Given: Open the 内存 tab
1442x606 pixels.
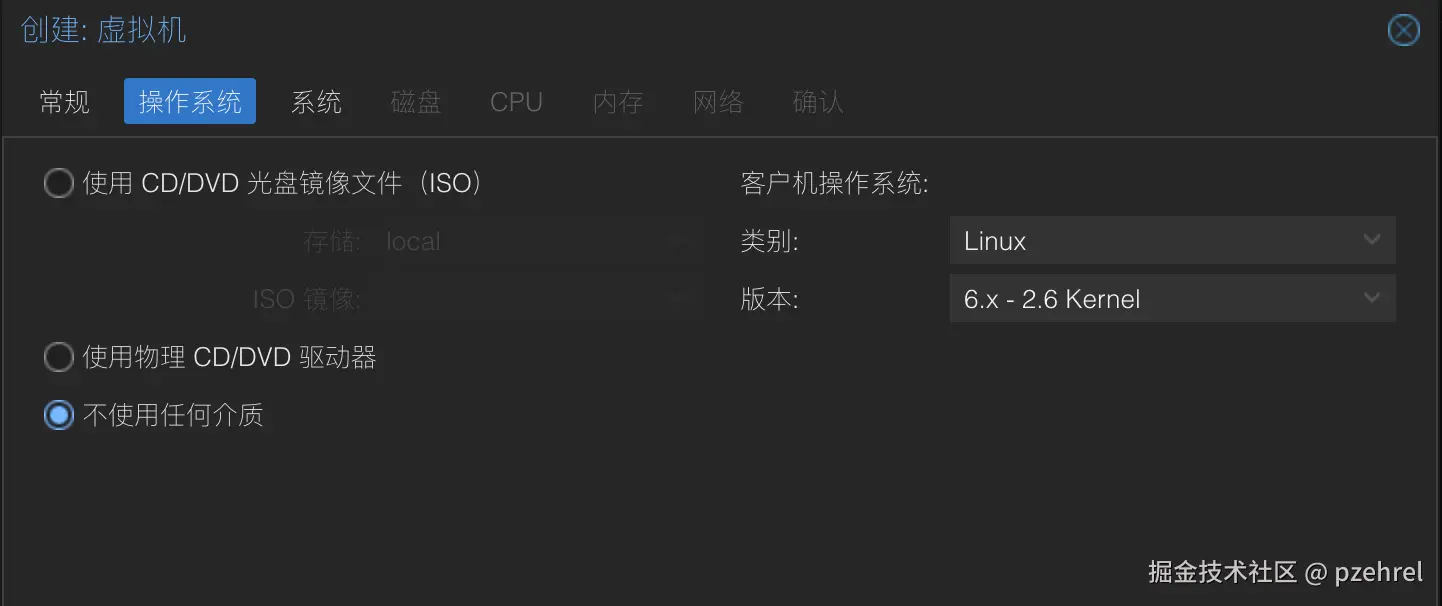Looking at the screenshot, I should [617, 101].
